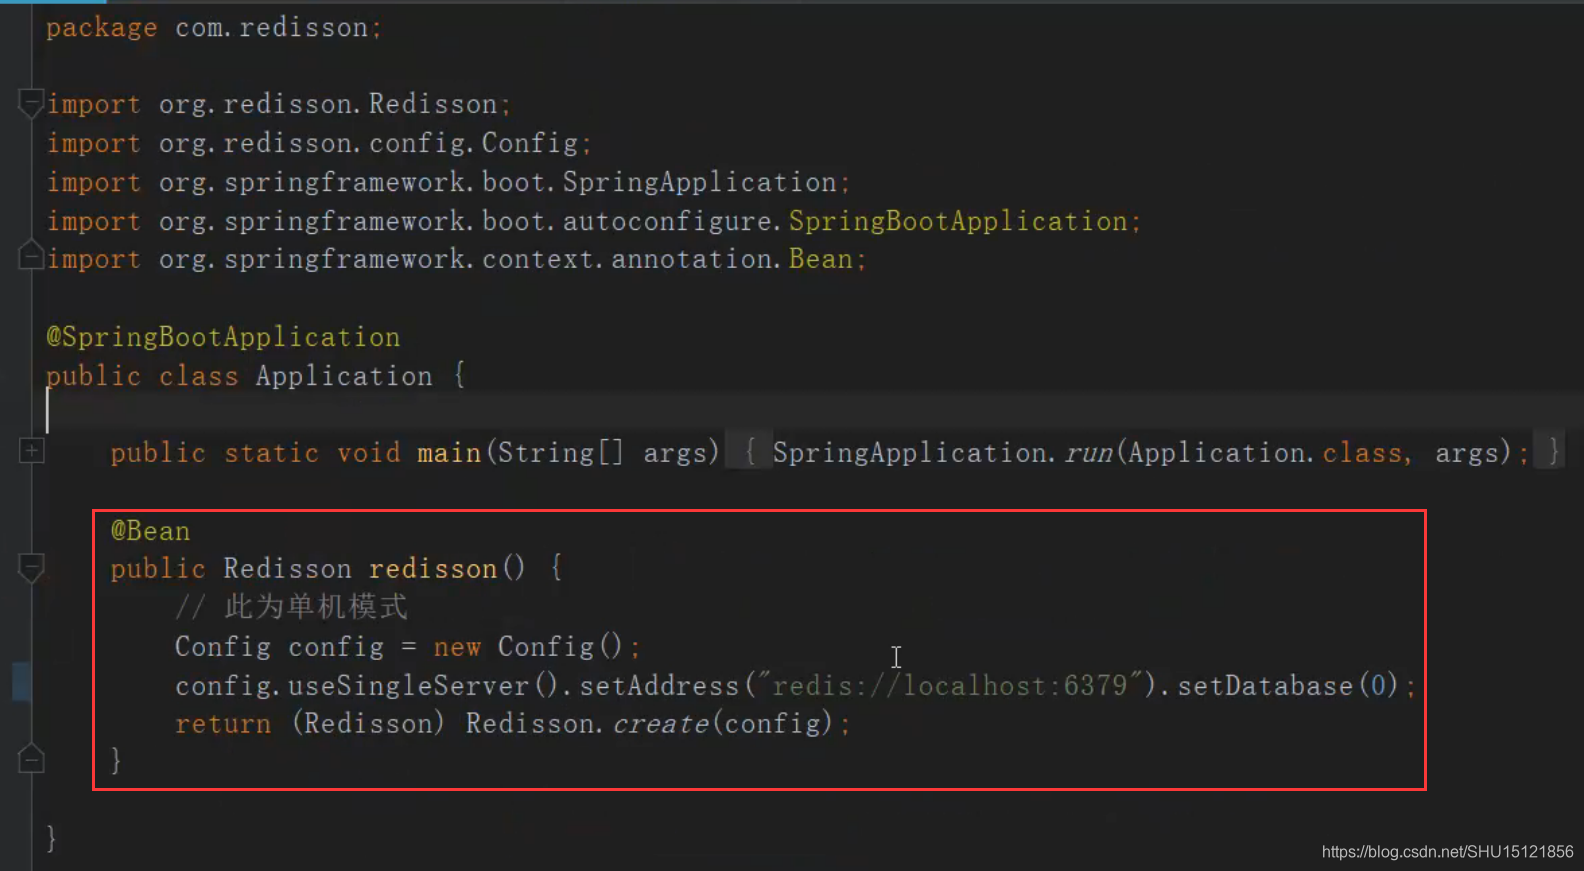Collapse the imports block fold marker

(31, 103)
